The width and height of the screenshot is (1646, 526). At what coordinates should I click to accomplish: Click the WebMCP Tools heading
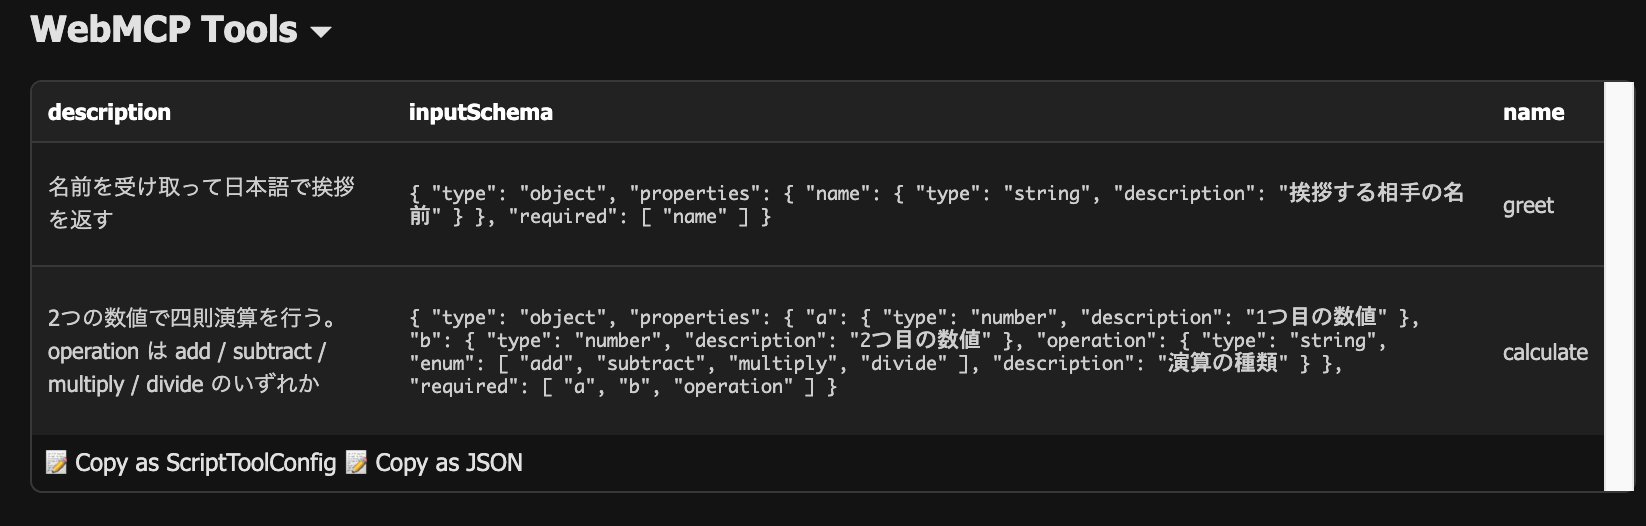click(164, 30)
